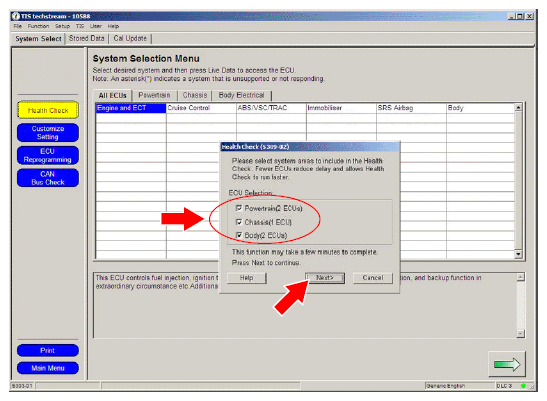Screen dimensions: 547x401
Task: Open the Function menu
Action: click(38, 26)
